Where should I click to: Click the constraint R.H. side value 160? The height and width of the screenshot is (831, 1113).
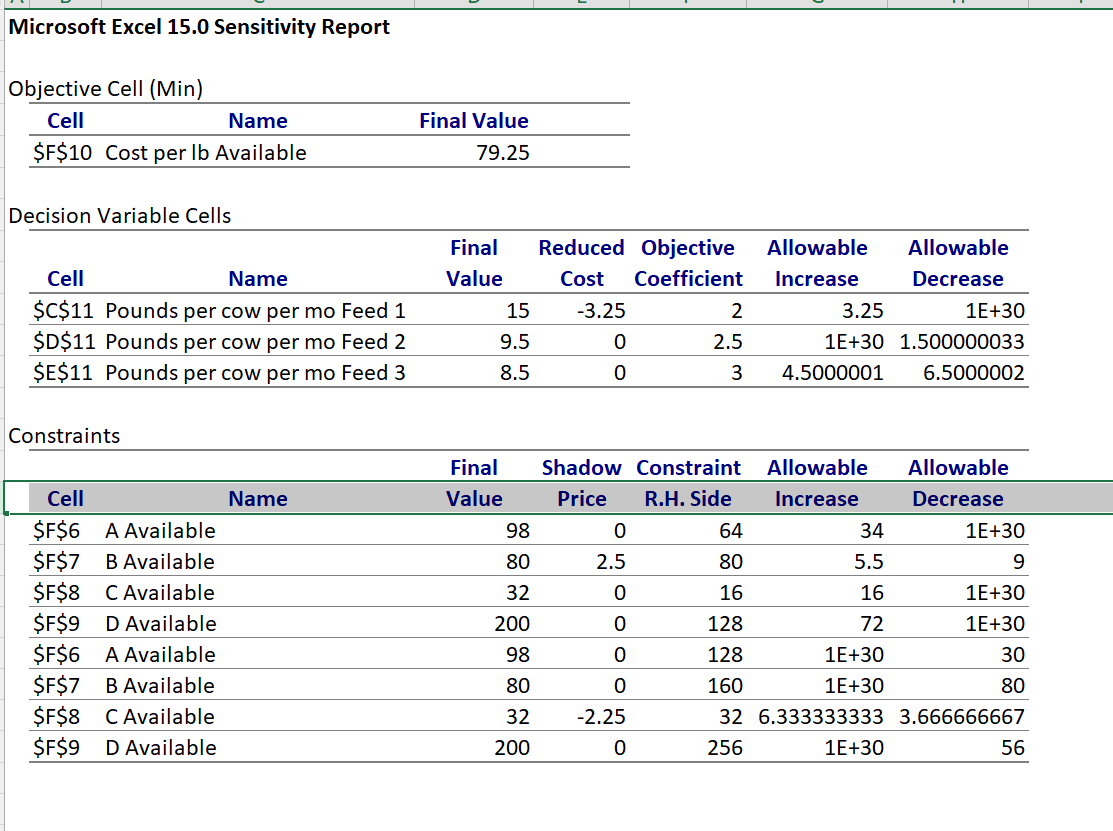723,686
